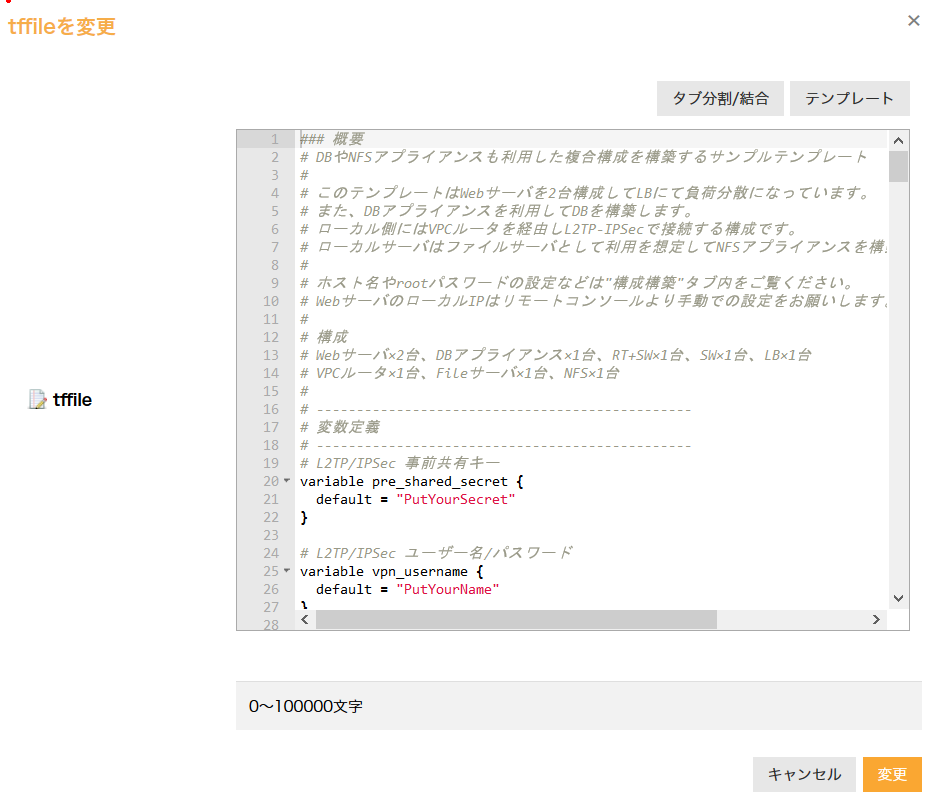
Task: Click the "PutYourName" string value
Action: (447, 589)
